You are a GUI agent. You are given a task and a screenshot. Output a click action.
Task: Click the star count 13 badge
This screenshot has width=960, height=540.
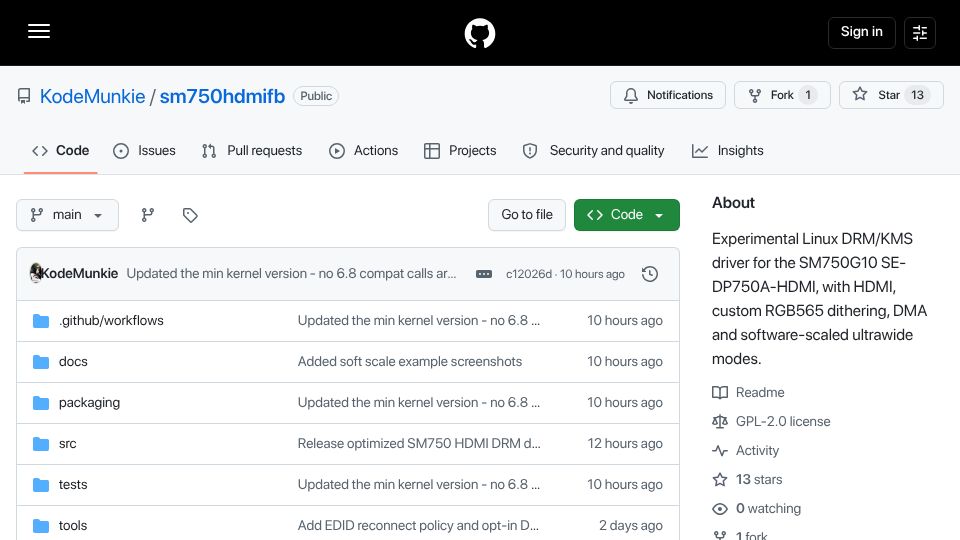[917, 95]
